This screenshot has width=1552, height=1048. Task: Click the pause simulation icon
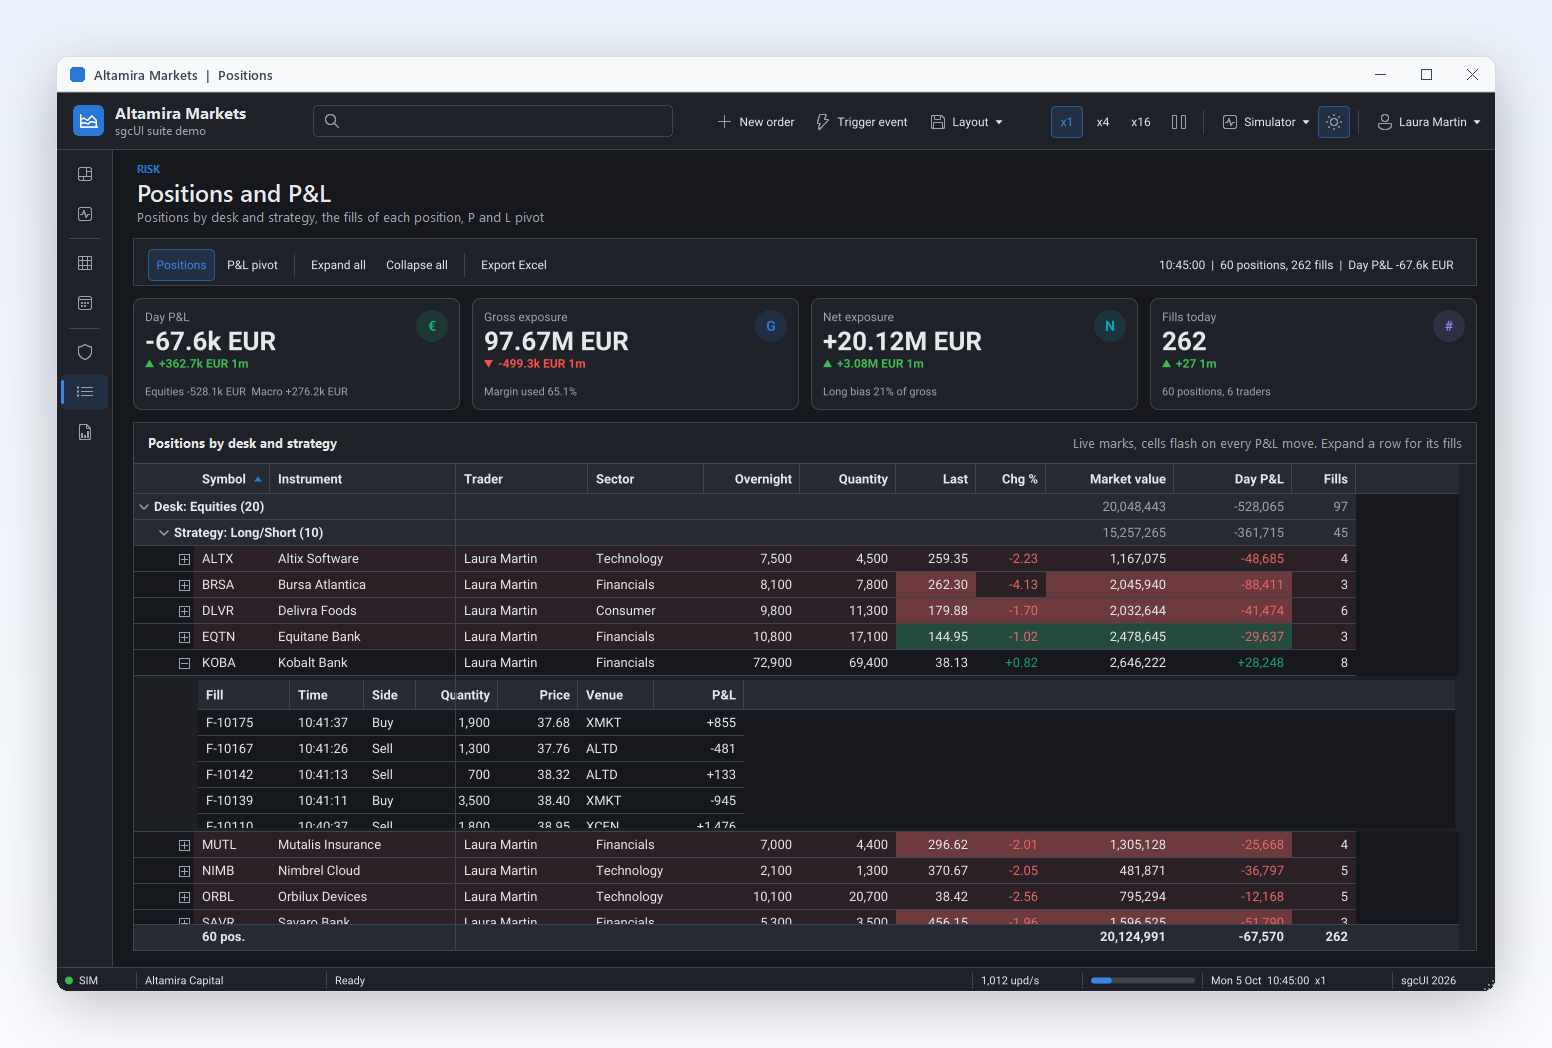tap(1179, 122)
